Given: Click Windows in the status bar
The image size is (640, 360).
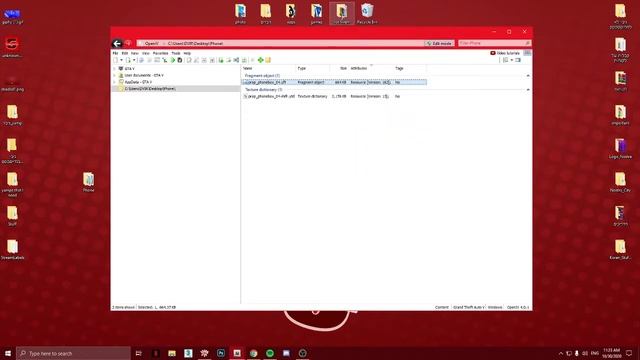Looking at the screenshot, I should point(495,307).
